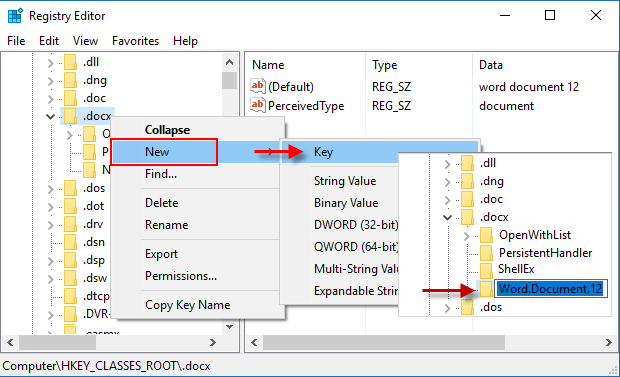Choose Collapse in the context menu
The image size is (620, 377).
point(198,130)
